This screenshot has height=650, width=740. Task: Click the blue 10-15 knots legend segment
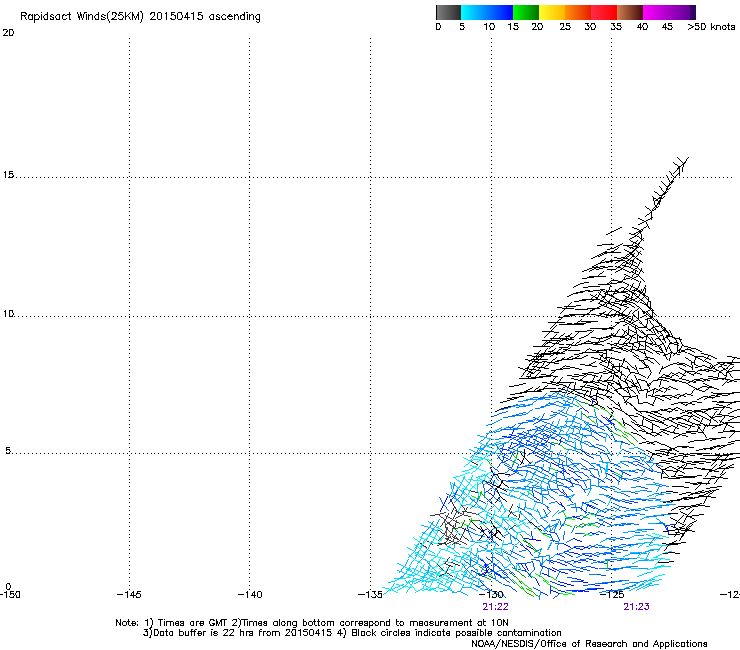(500, 12)
